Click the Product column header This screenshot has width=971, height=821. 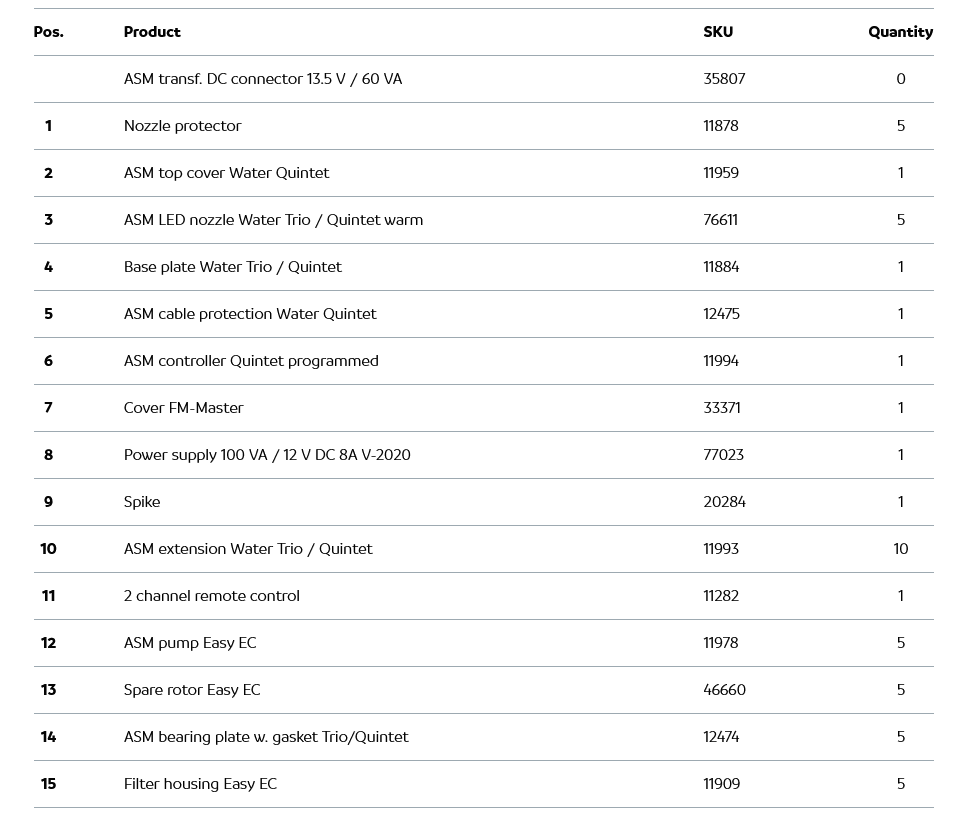click(152, 32)
